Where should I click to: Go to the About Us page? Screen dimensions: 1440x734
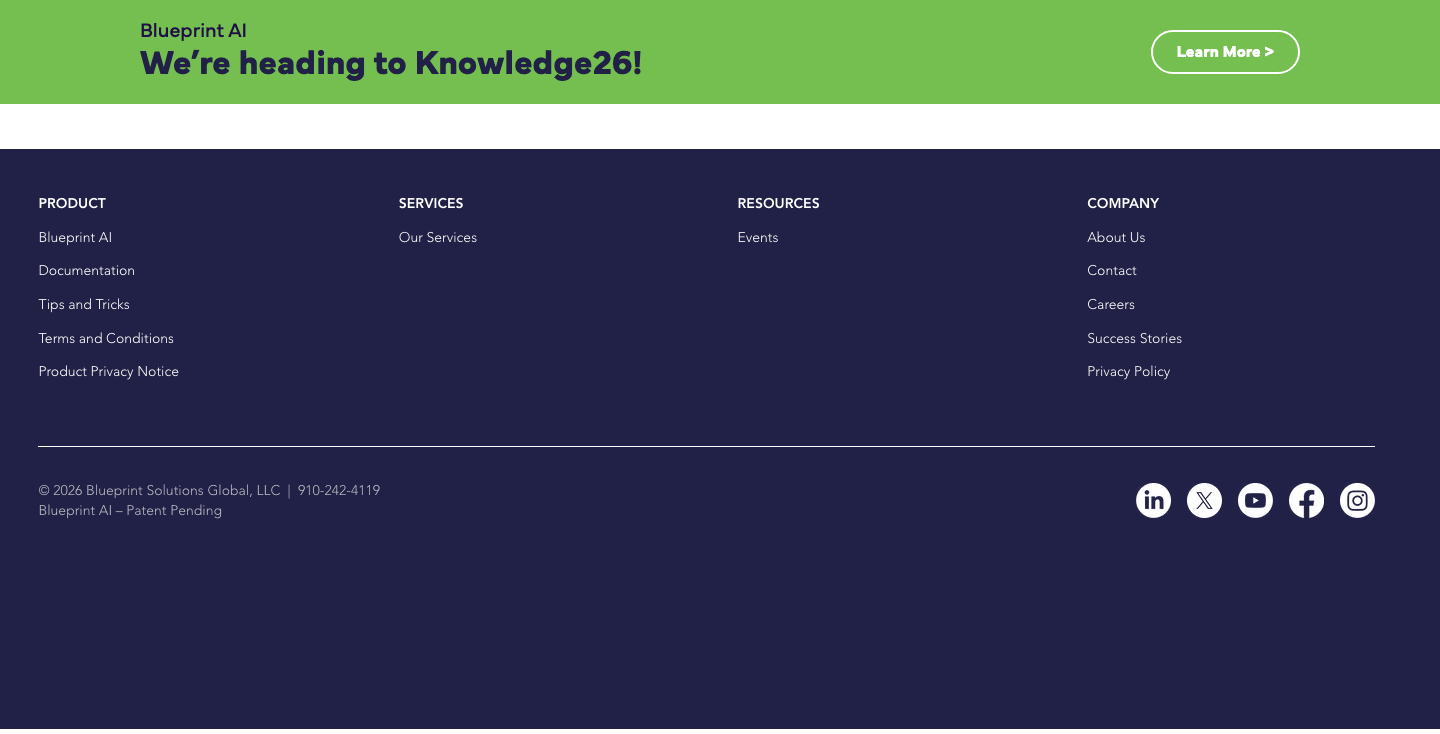point(1116,237)
